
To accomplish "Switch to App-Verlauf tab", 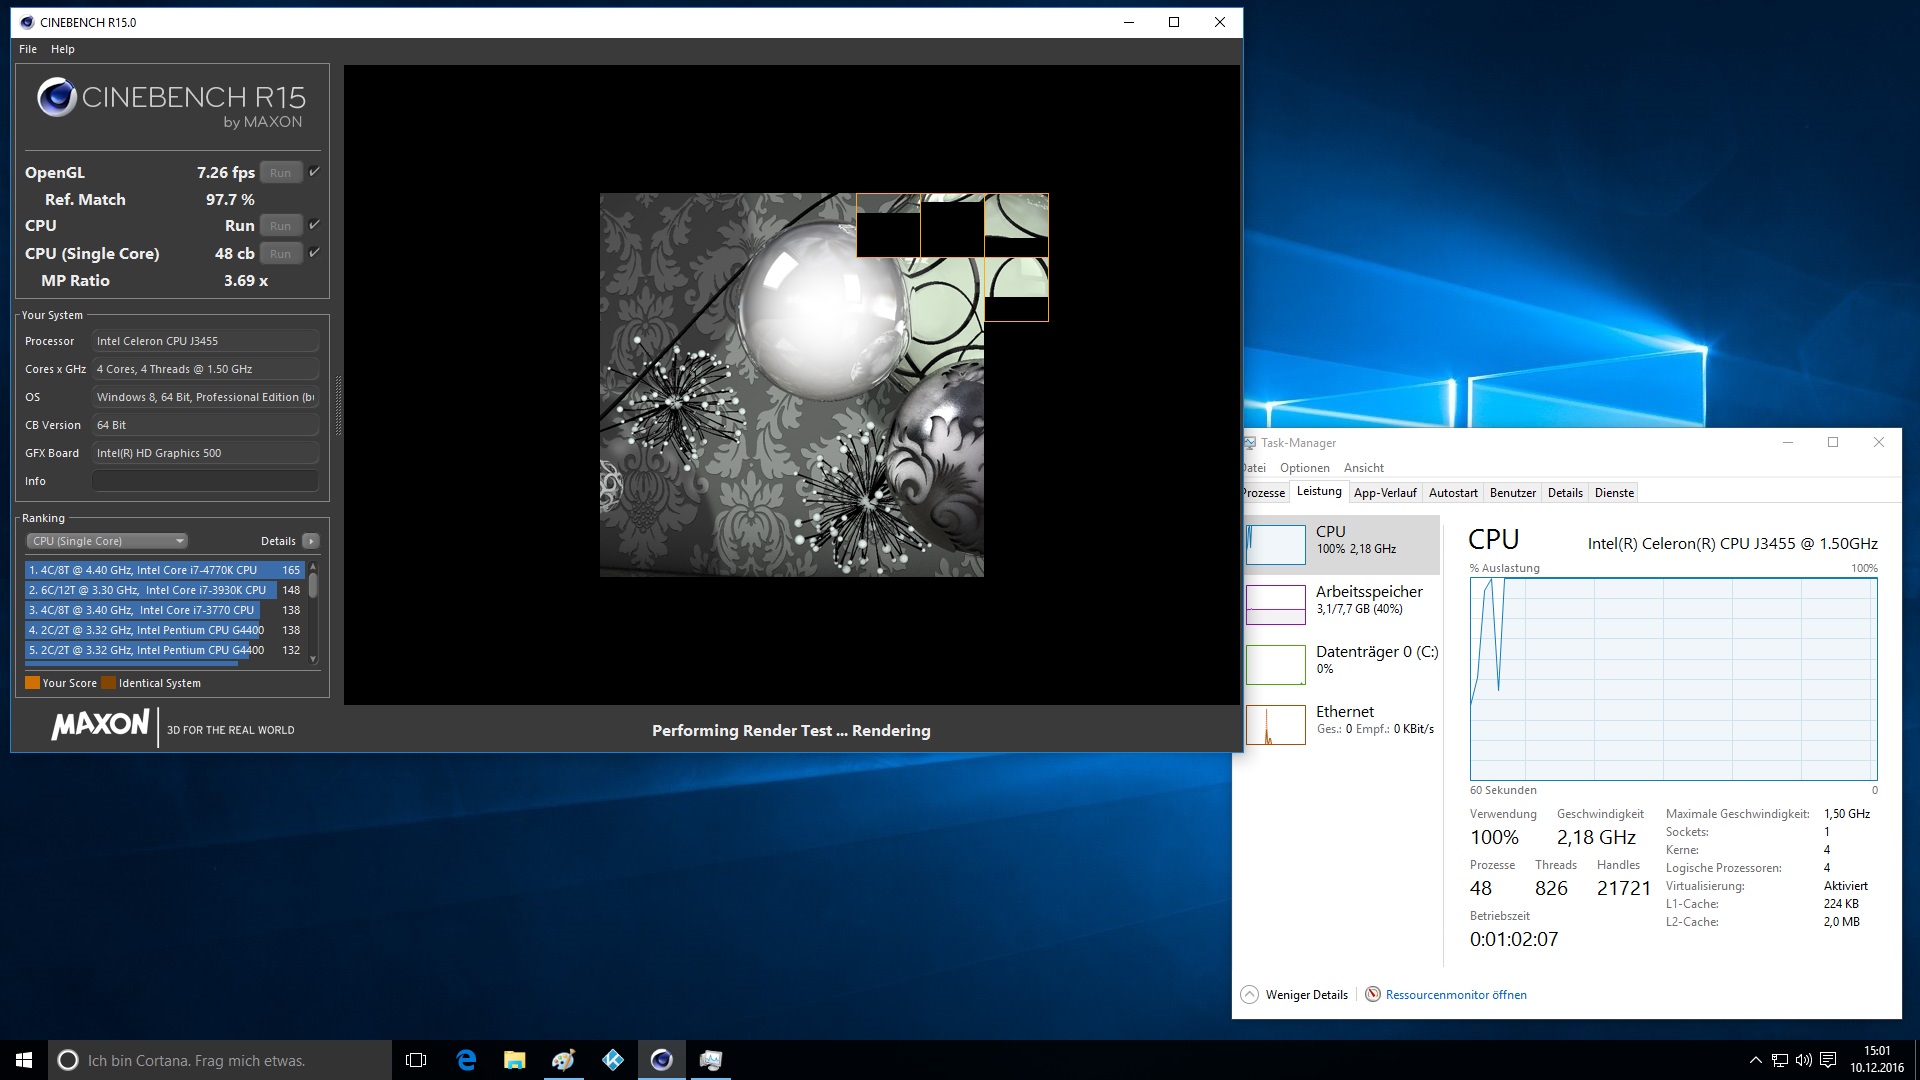I will [x=1385, y=493].
